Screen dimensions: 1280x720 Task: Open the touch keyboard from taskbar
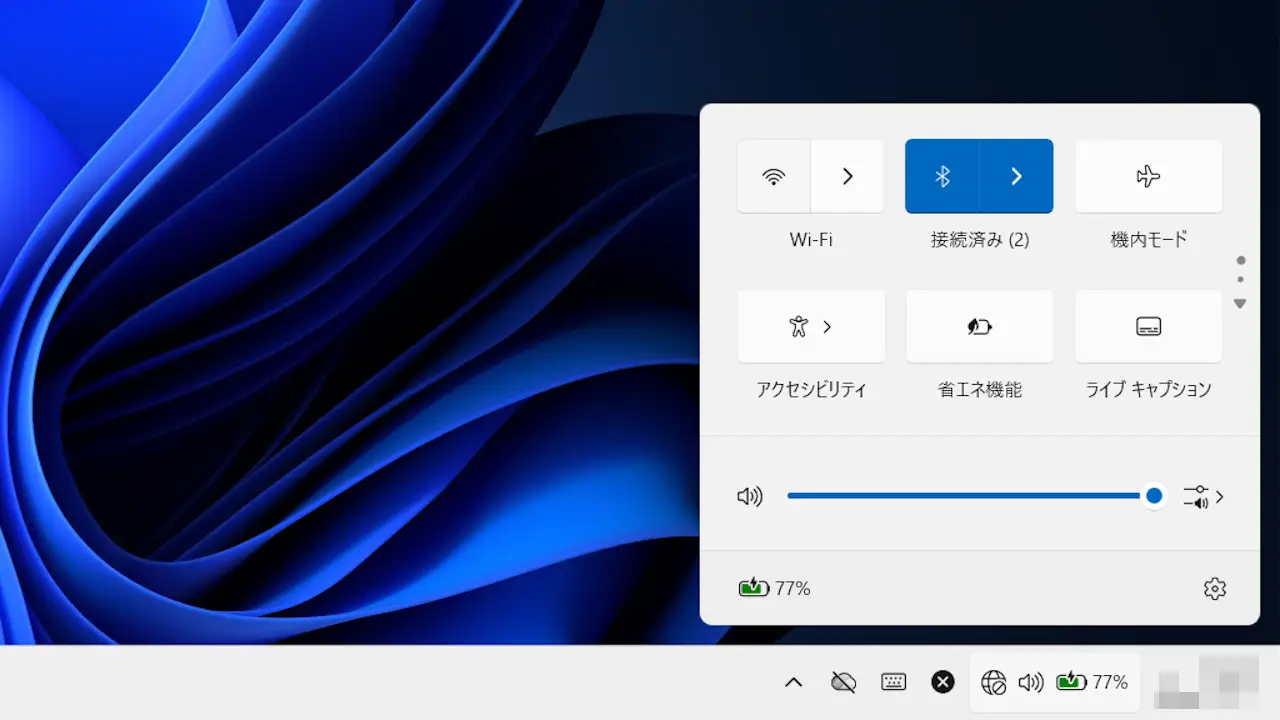click(893, 682)
